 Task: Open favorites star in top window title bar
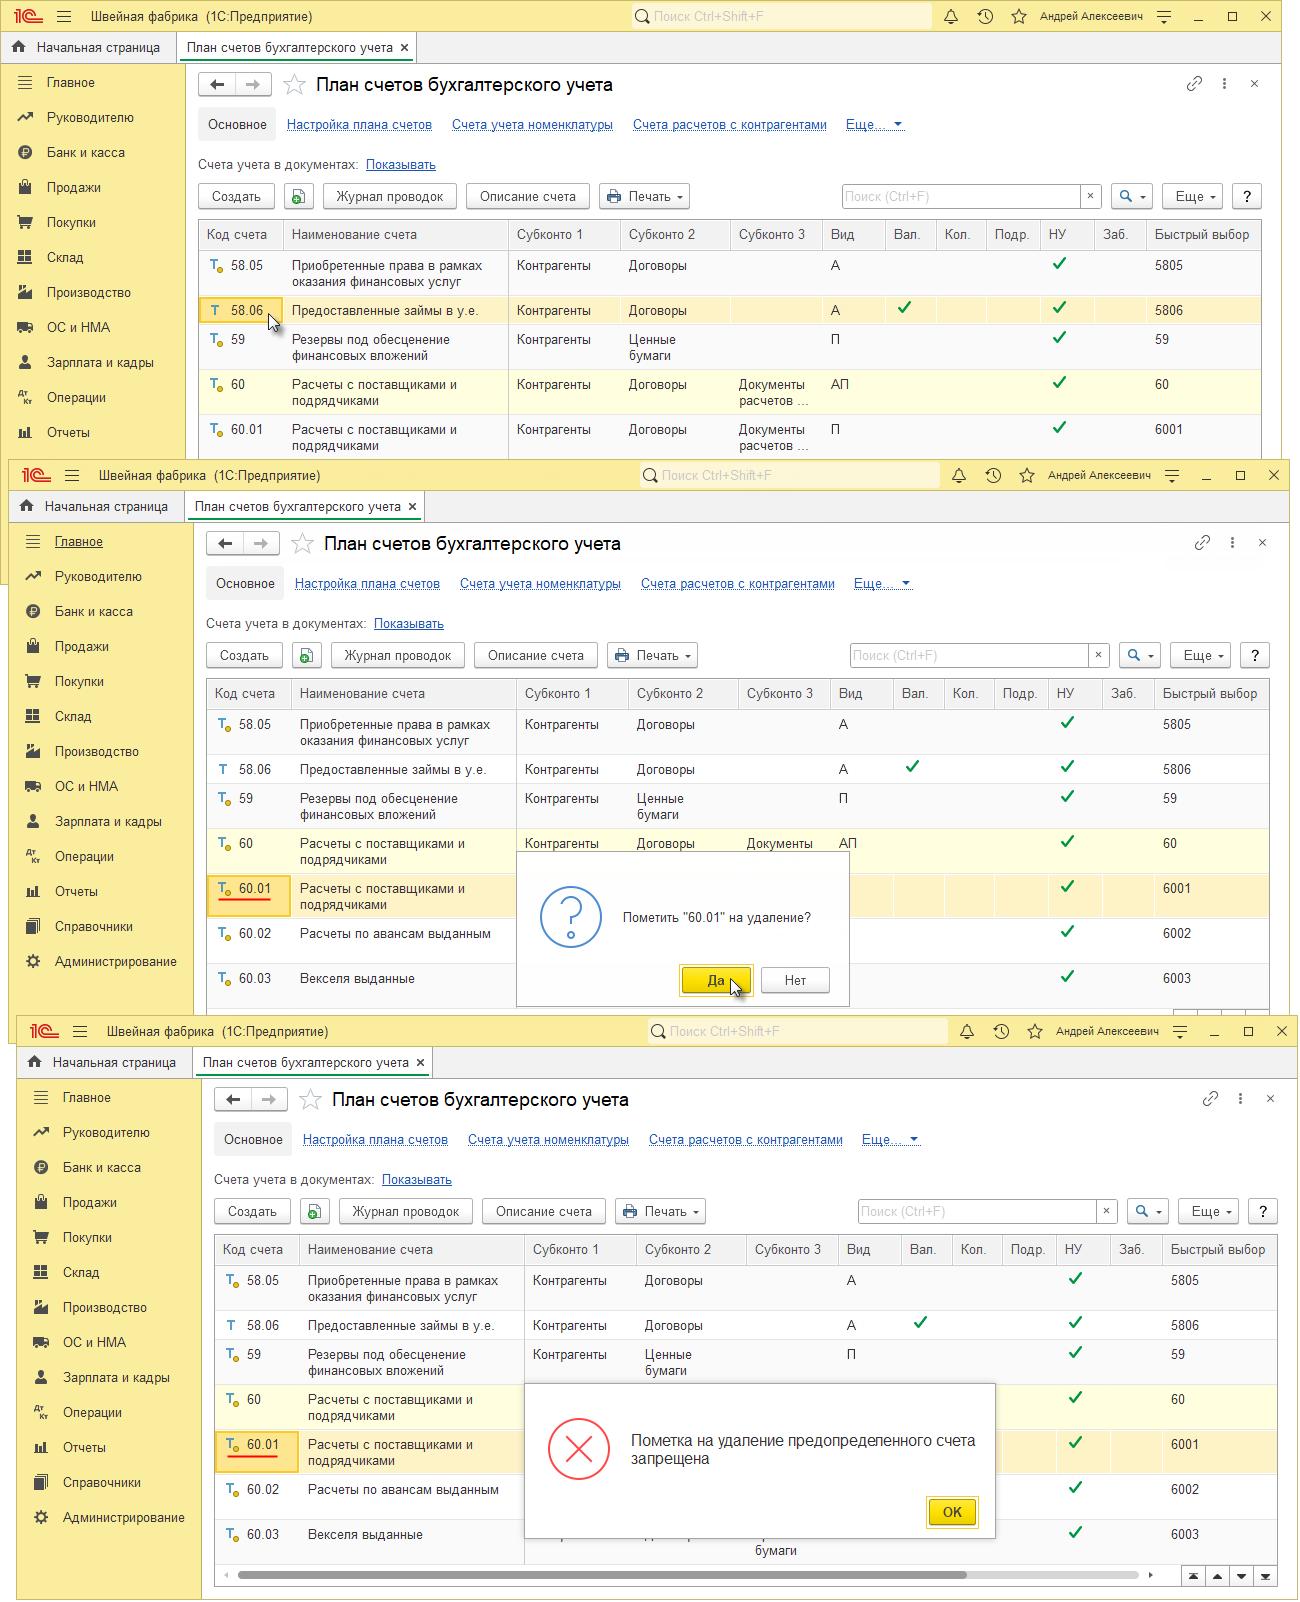[1019, 16]
